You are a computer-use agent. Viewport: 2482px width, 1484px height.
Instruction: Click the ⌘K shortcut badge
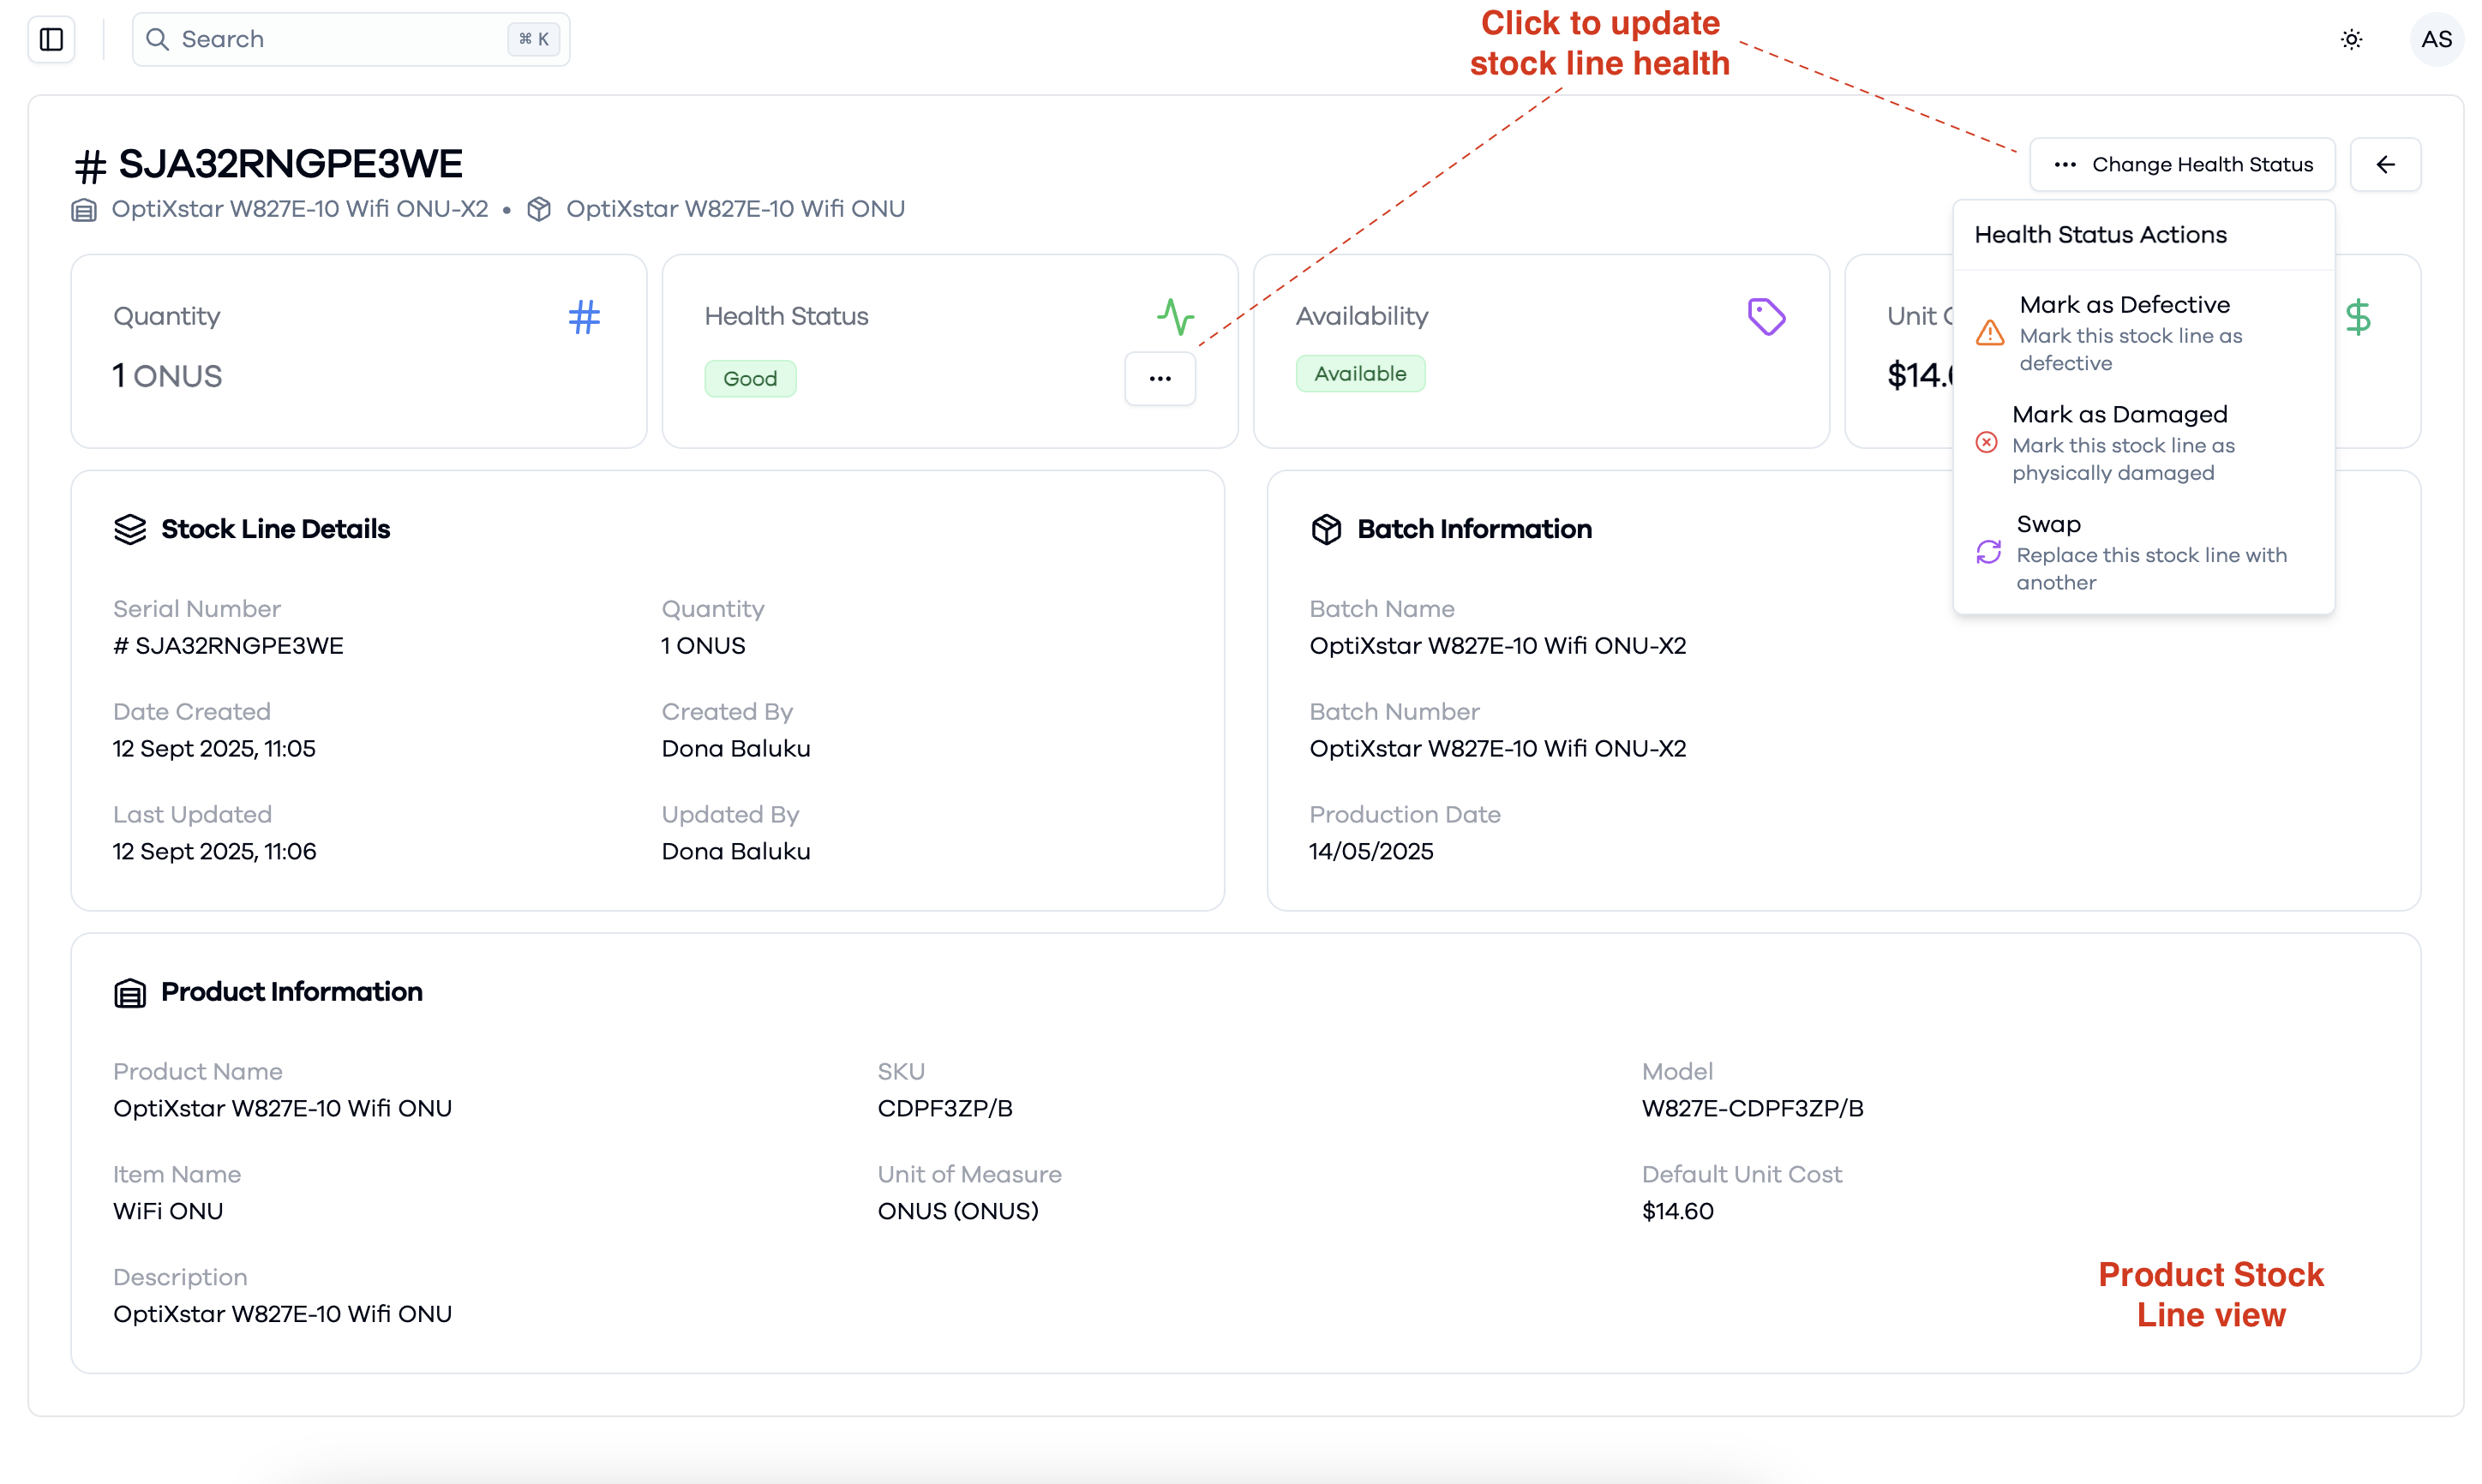coord(534,39)
